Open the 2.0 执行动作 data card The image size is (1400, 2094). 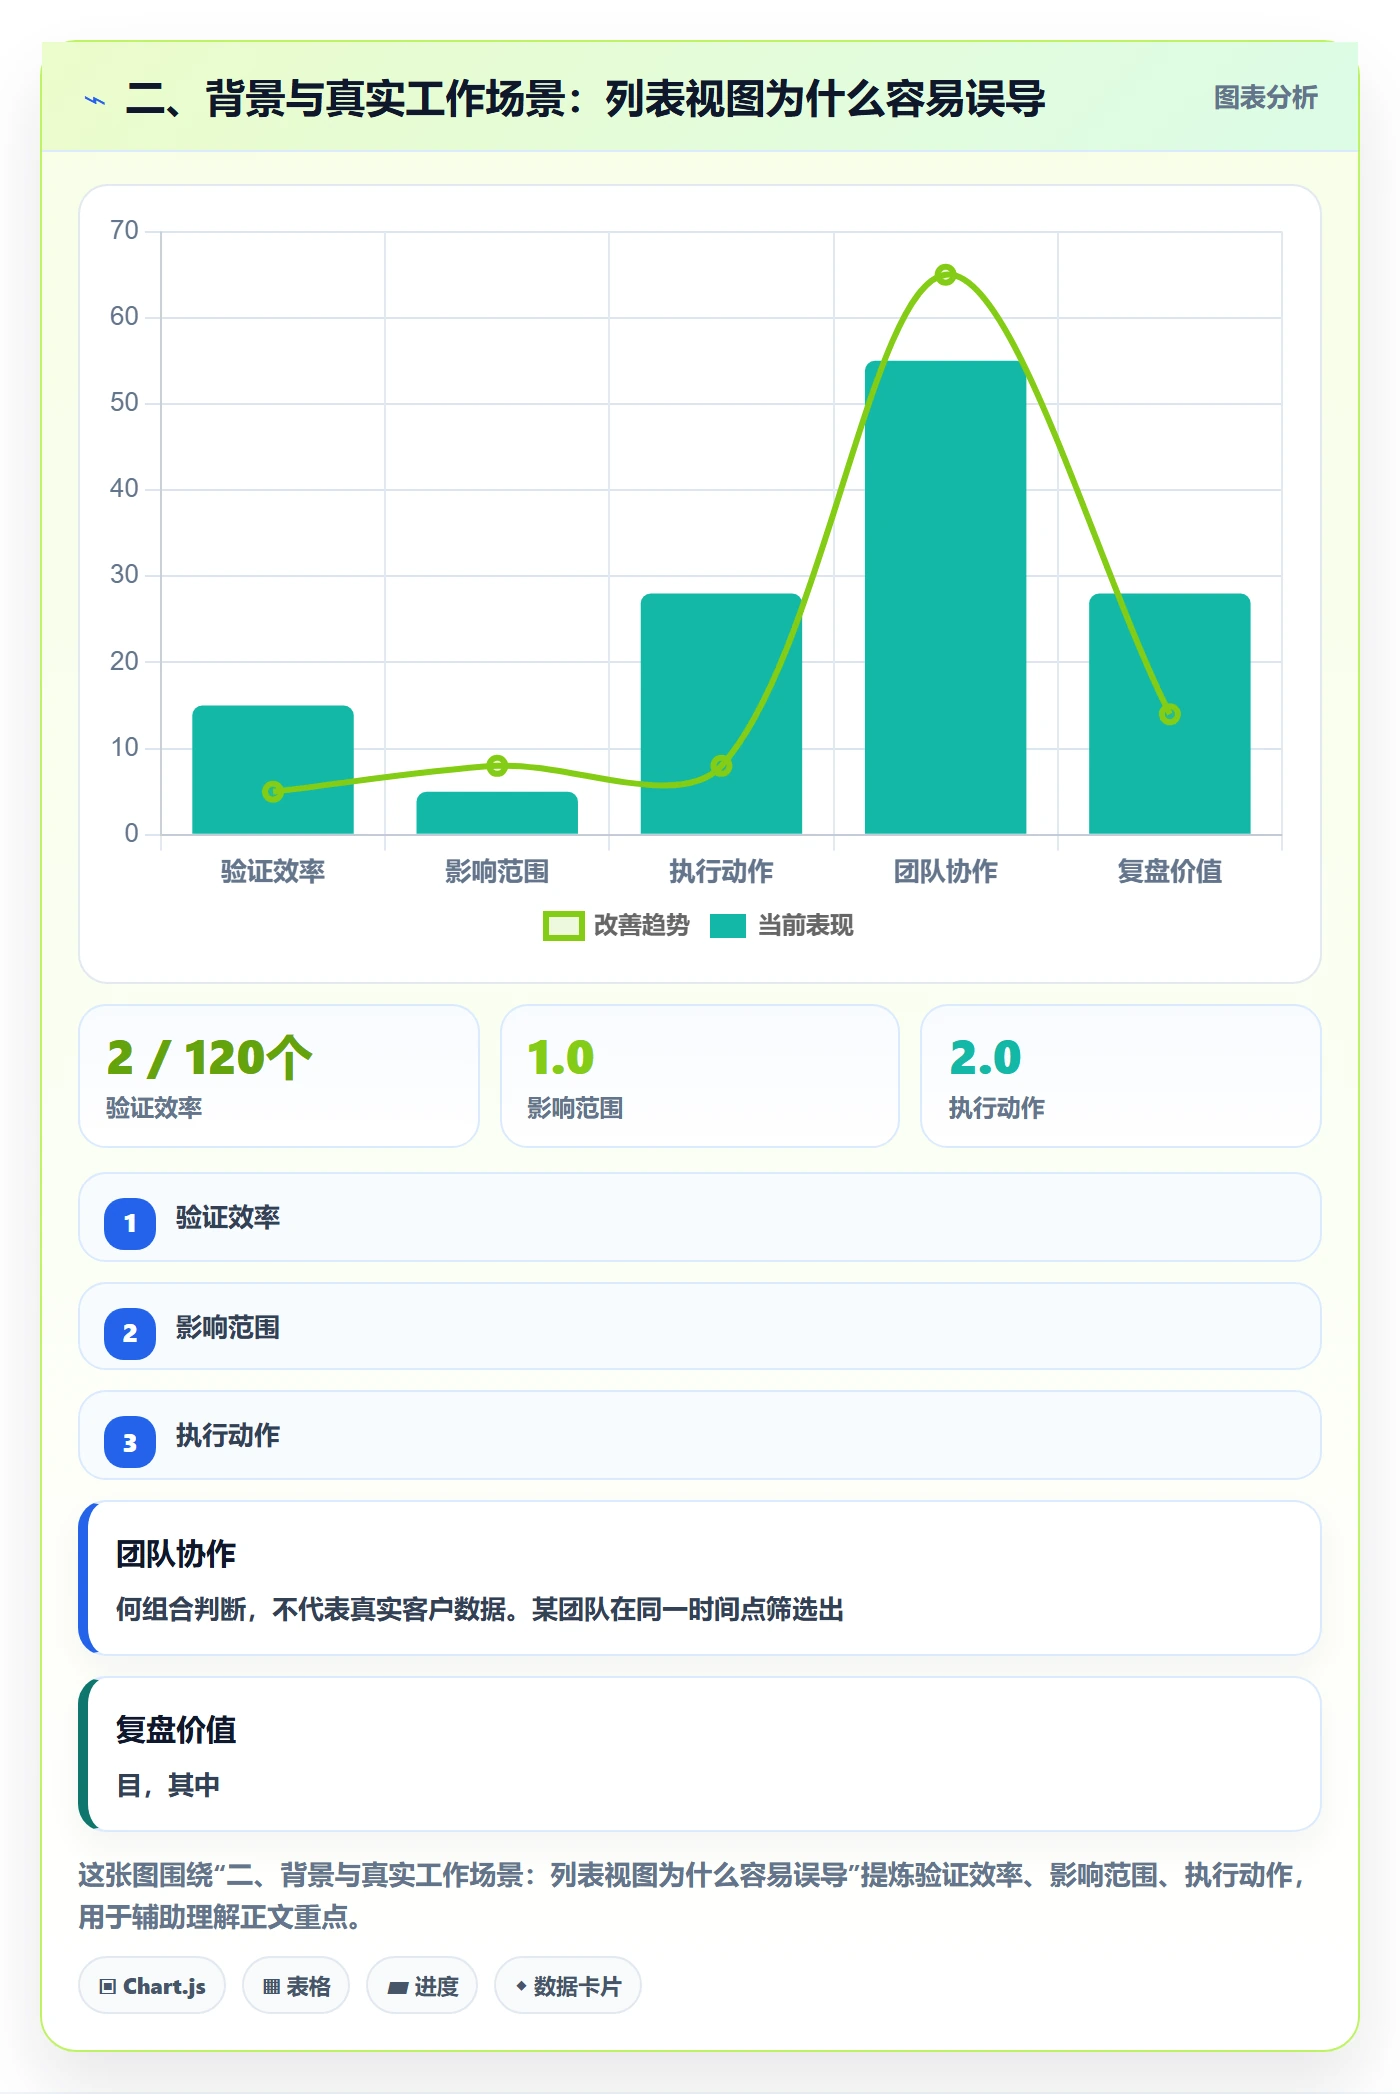[x=1121, y=1076]
